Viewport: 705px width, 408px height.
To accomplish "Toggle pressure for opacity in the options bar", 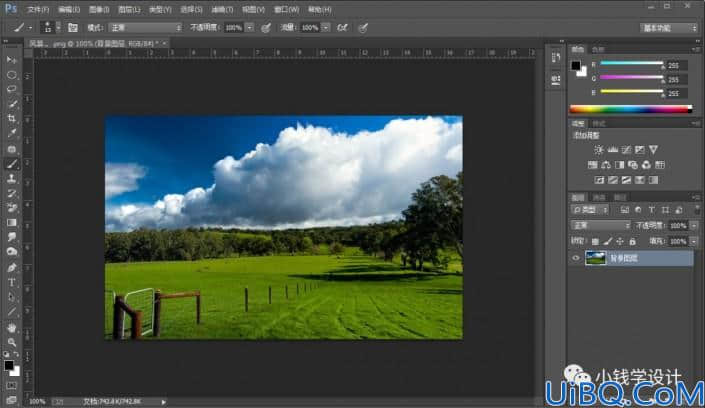I will [x=266, y=28].
